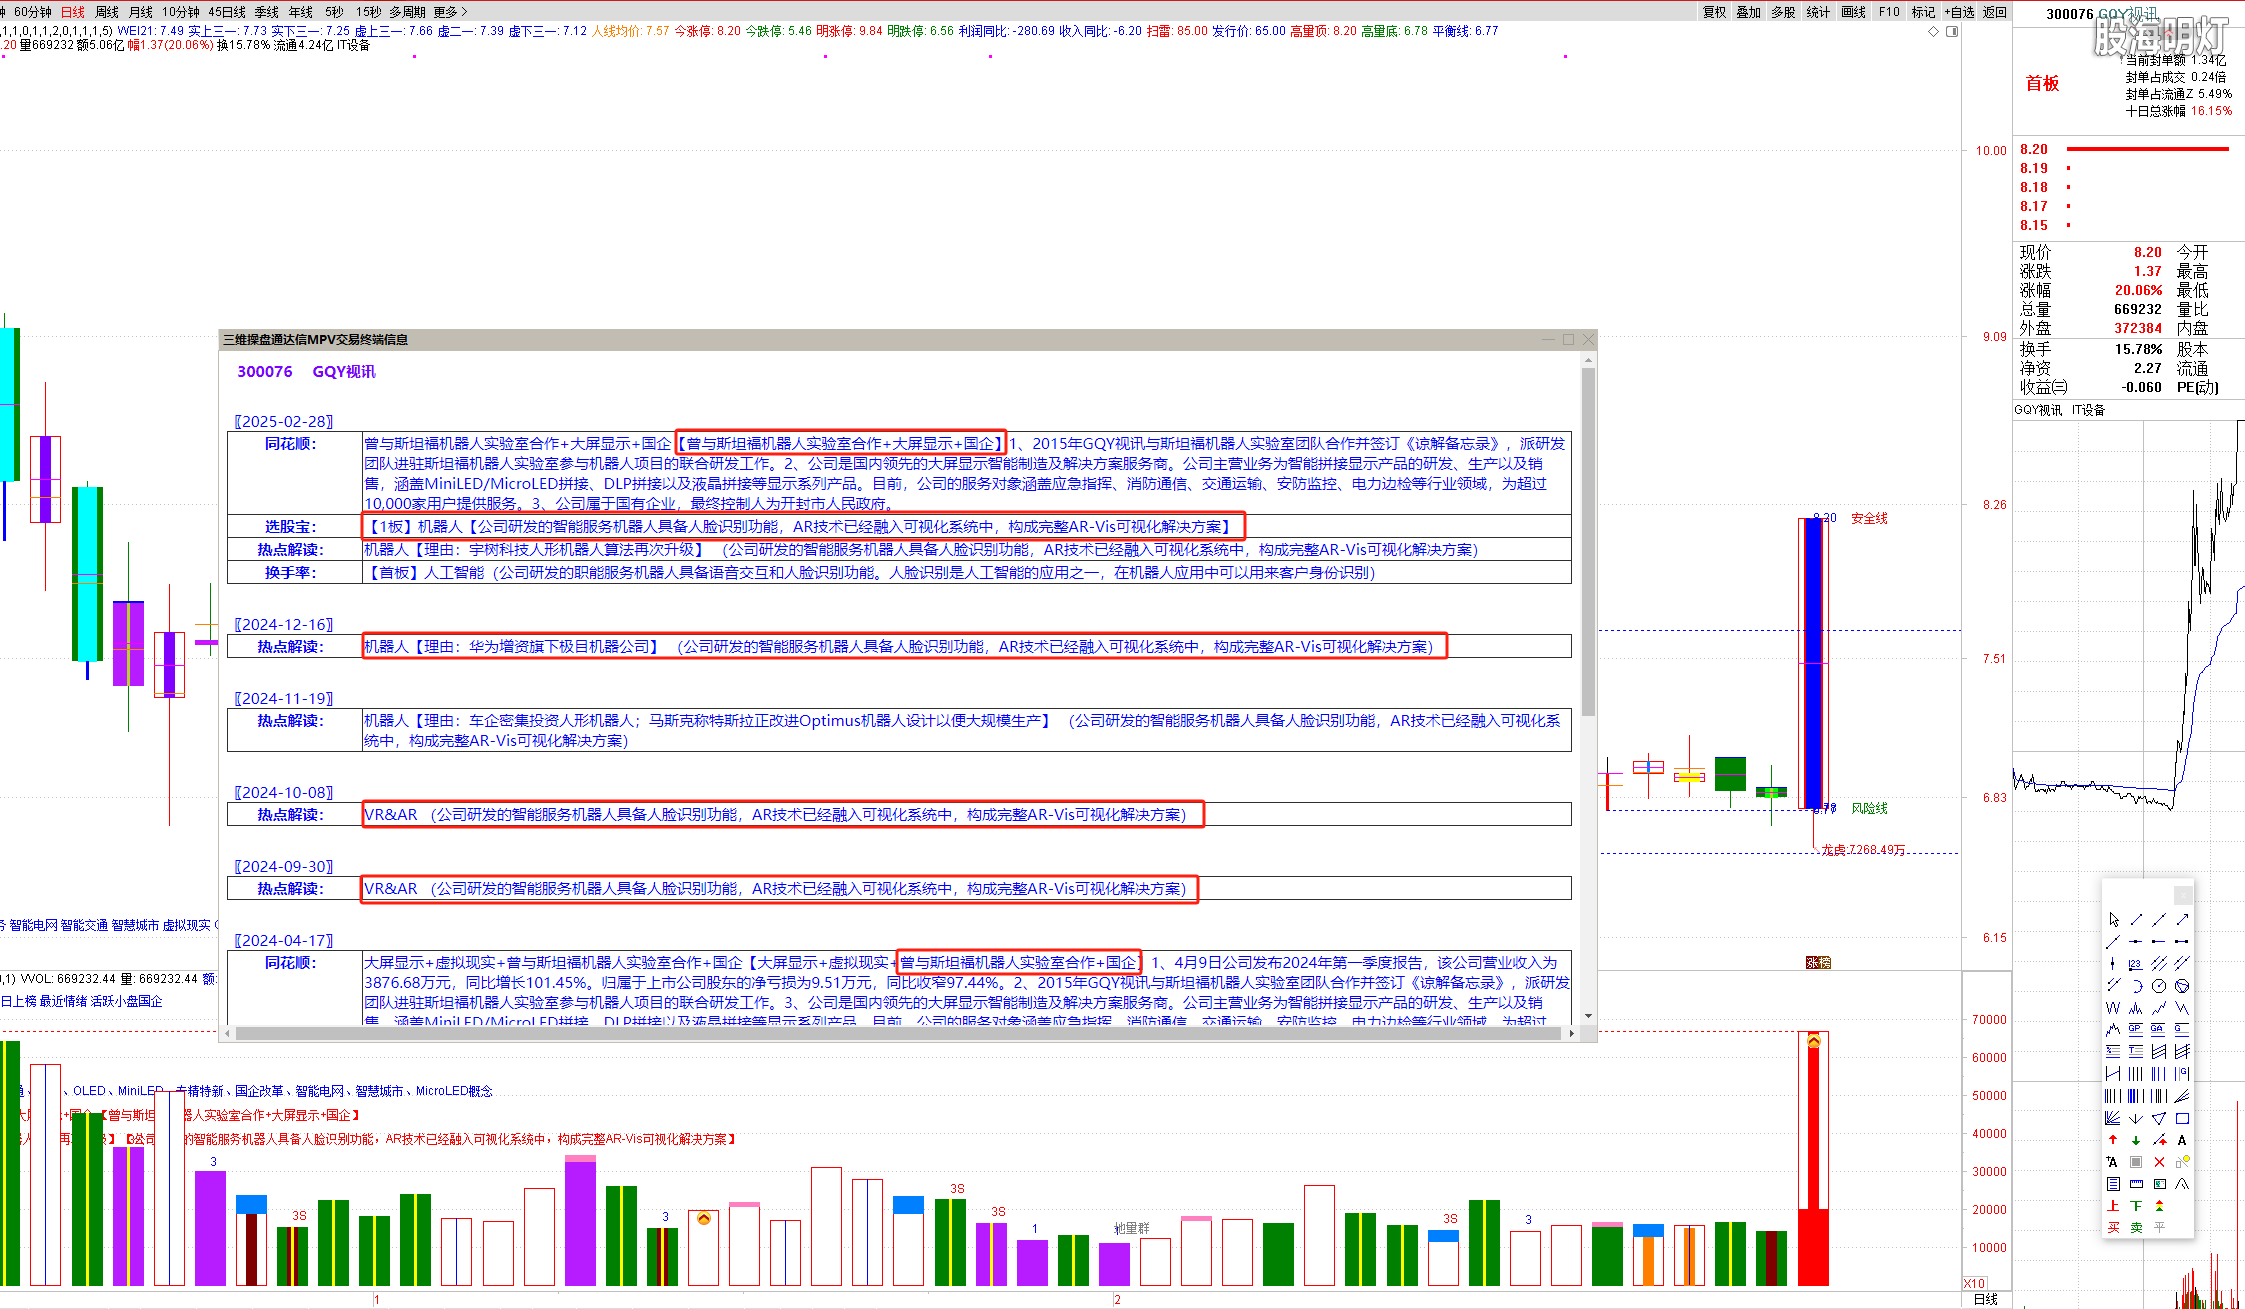2245x1309 pixels.
Task: Close the drawing tools palette
Action: click(2183, 895)
